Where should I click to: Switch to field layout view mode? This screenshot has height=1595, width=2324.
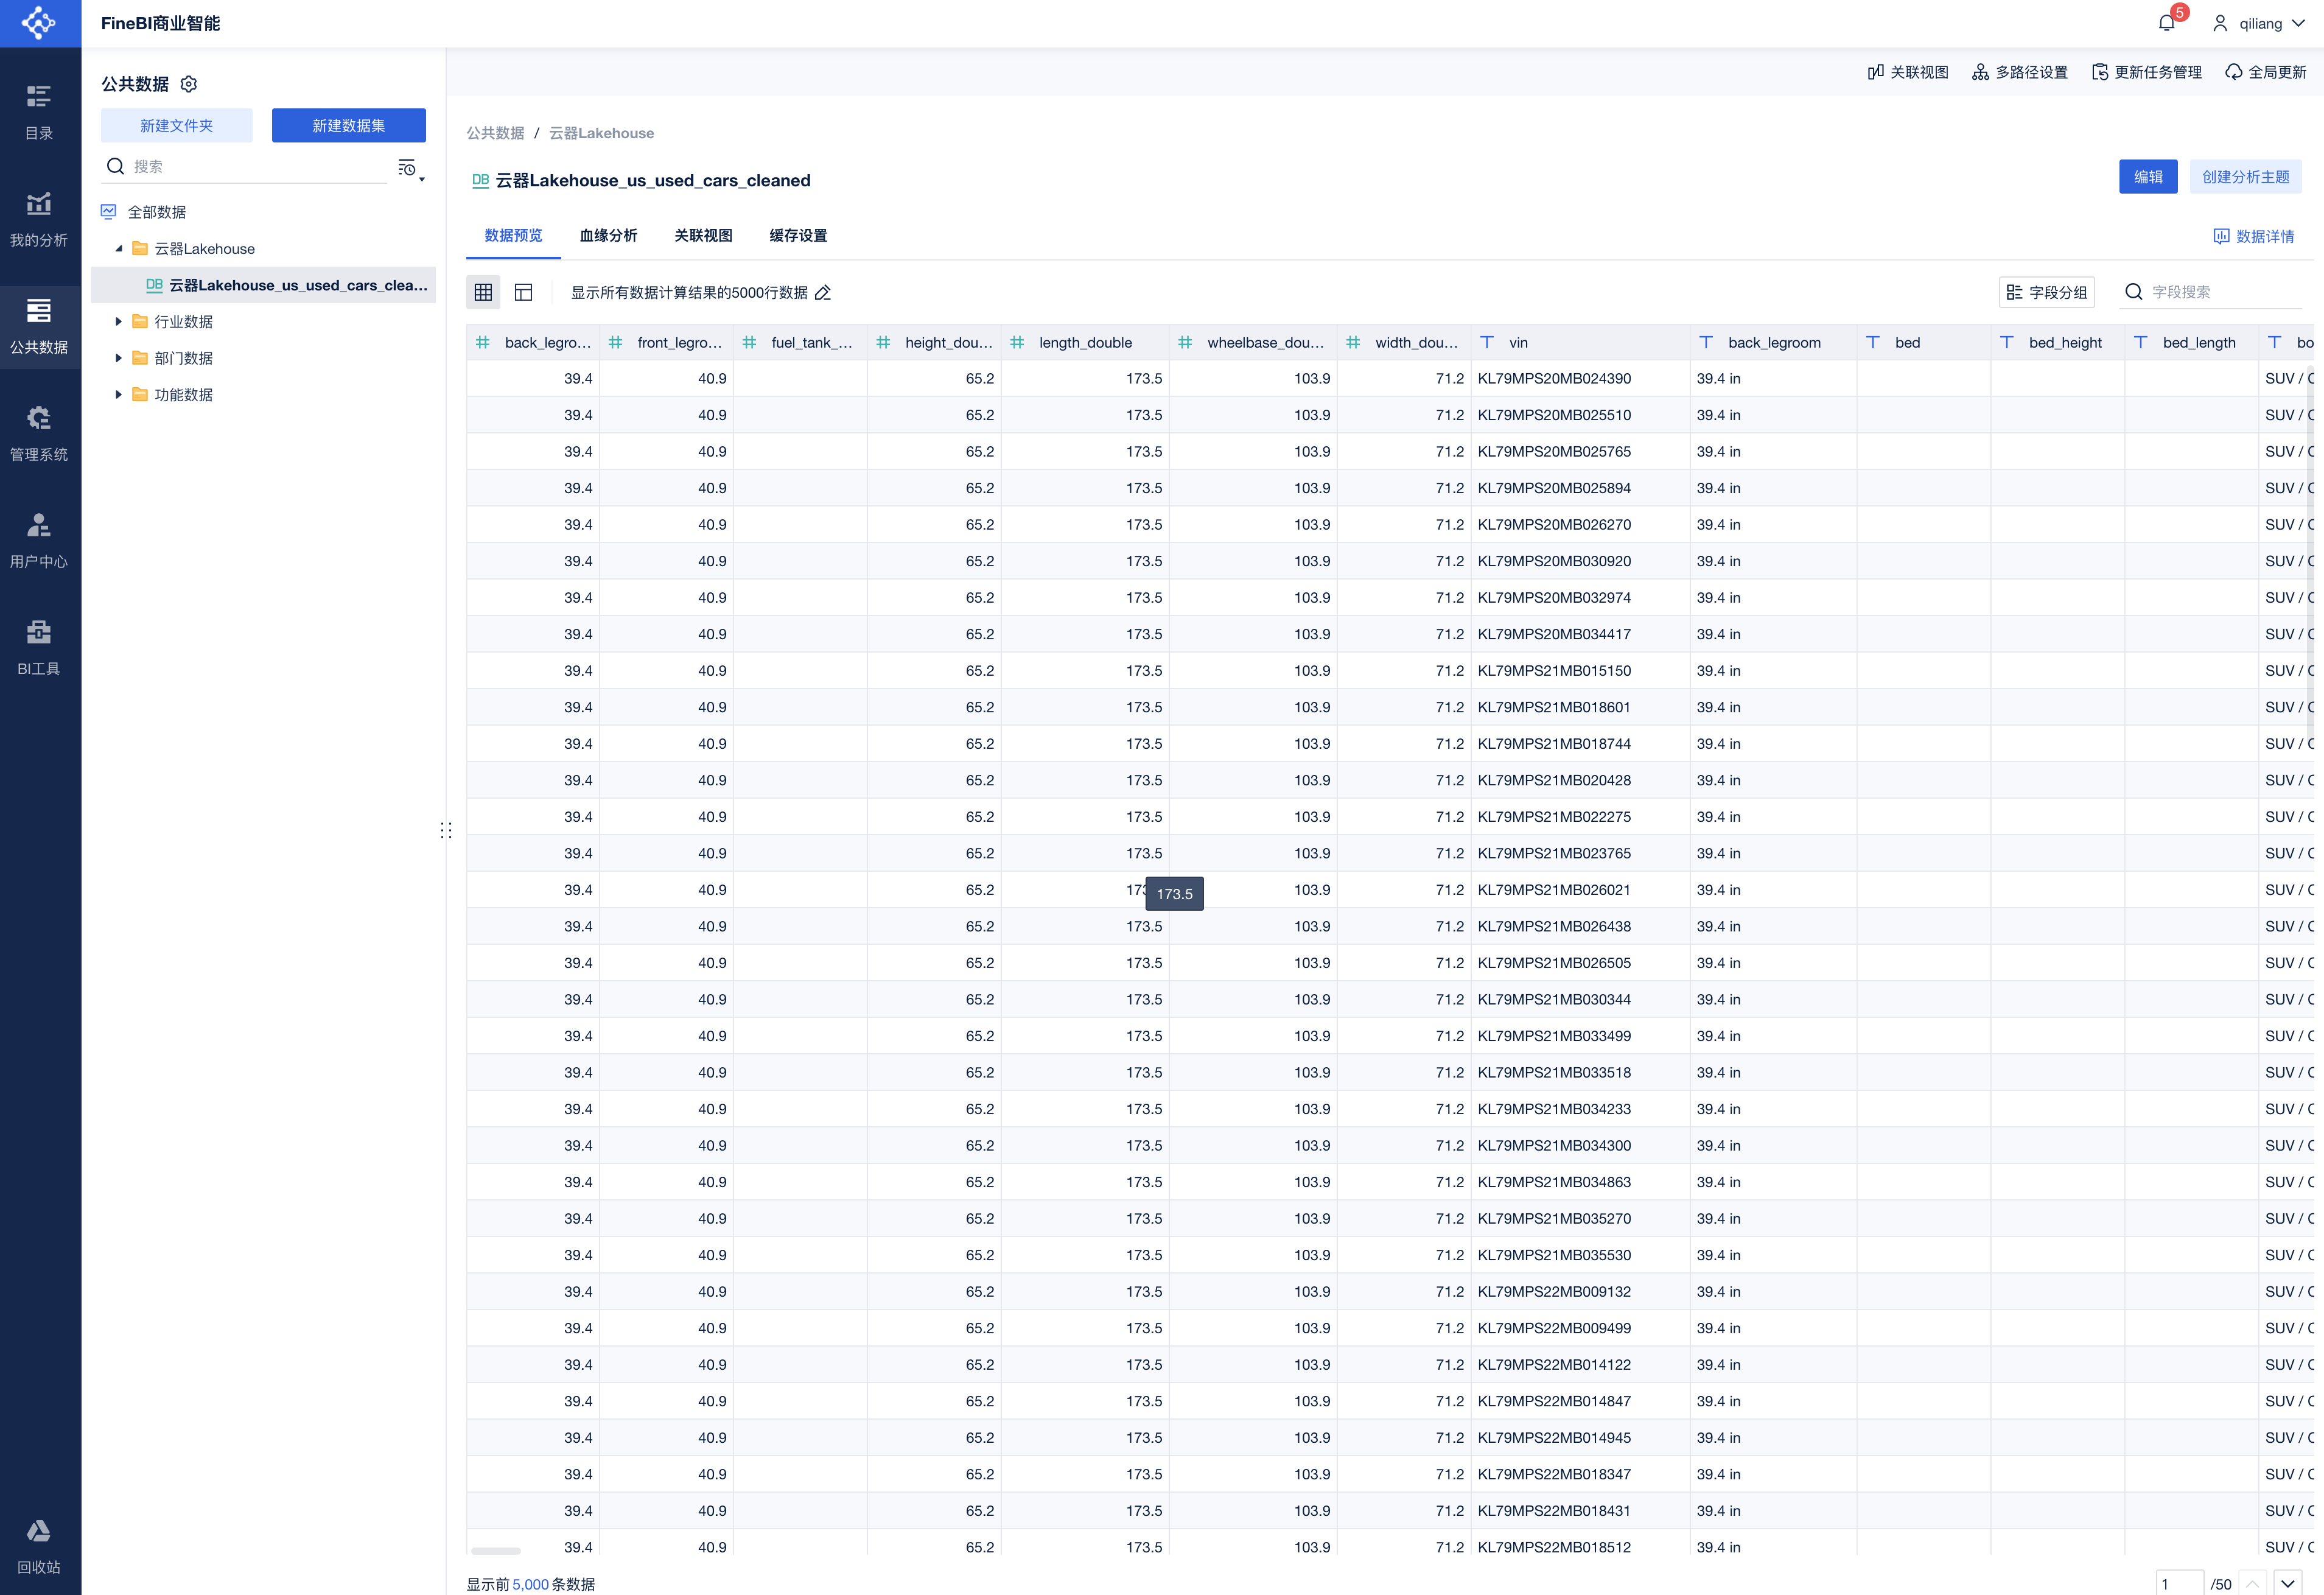(523, 292)
